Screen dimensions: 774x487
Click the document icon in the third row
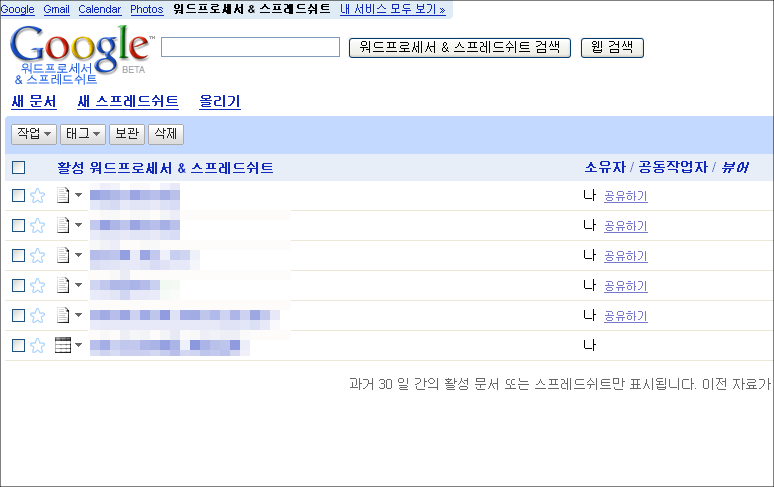click(63, 255)
